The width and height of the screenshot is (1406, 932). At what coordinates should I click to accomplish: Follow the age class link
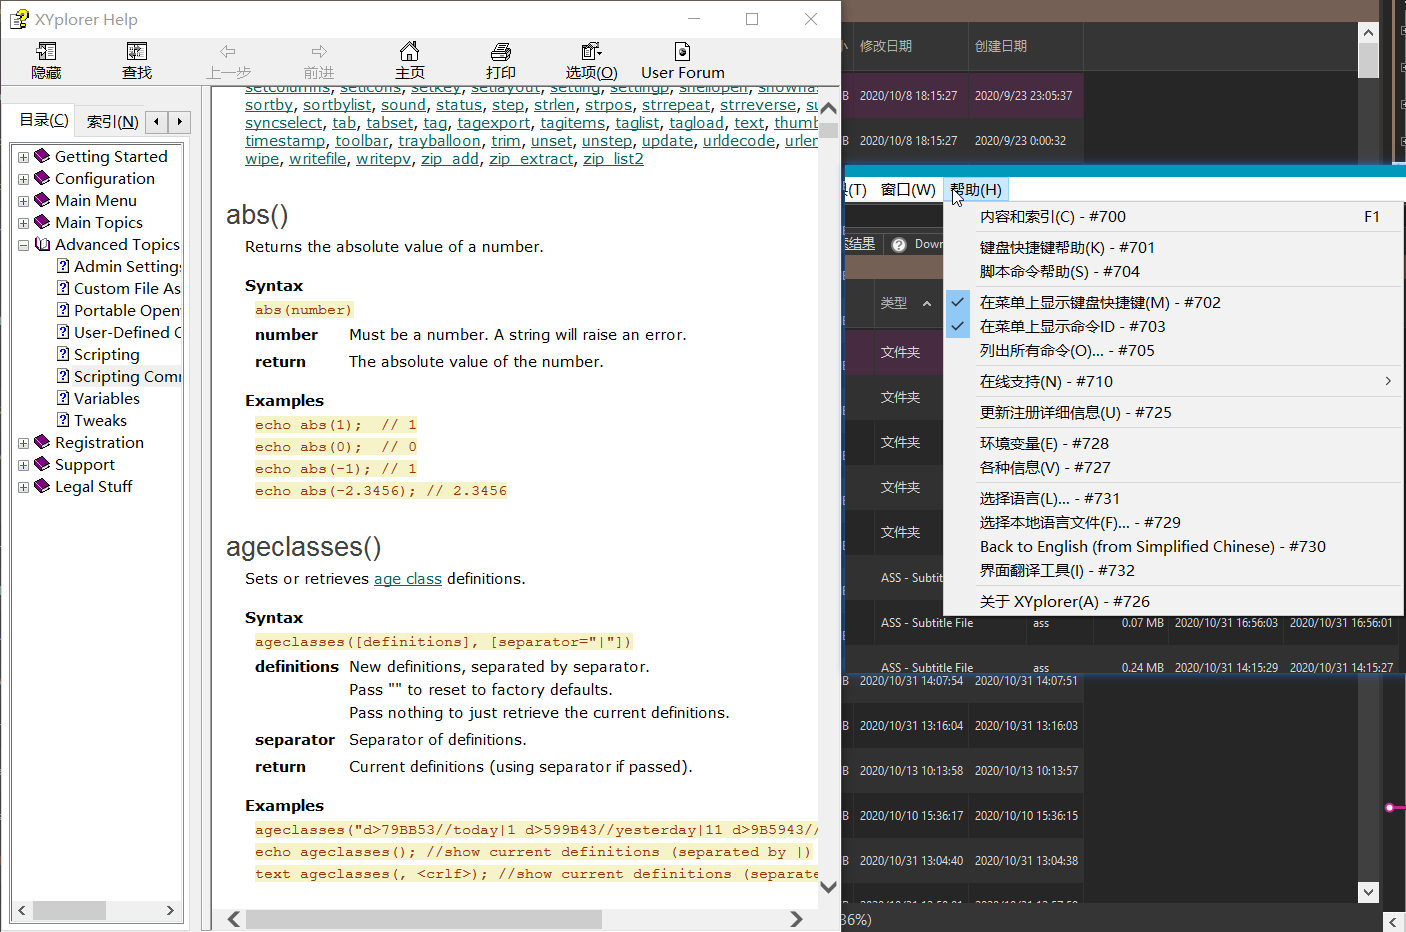pyautogui.click(x=408, y=579)
